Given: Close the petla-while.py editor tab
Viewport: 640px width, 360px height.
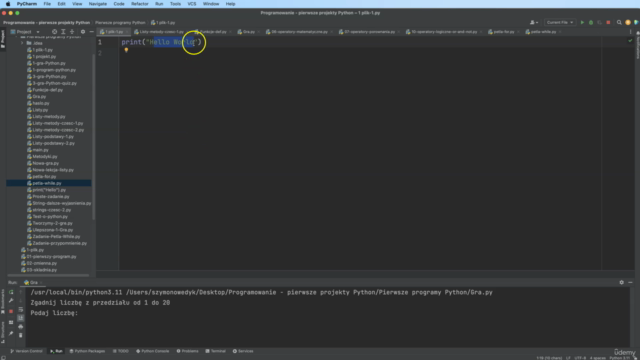Looking at the screenshot, I should [560, 31].
